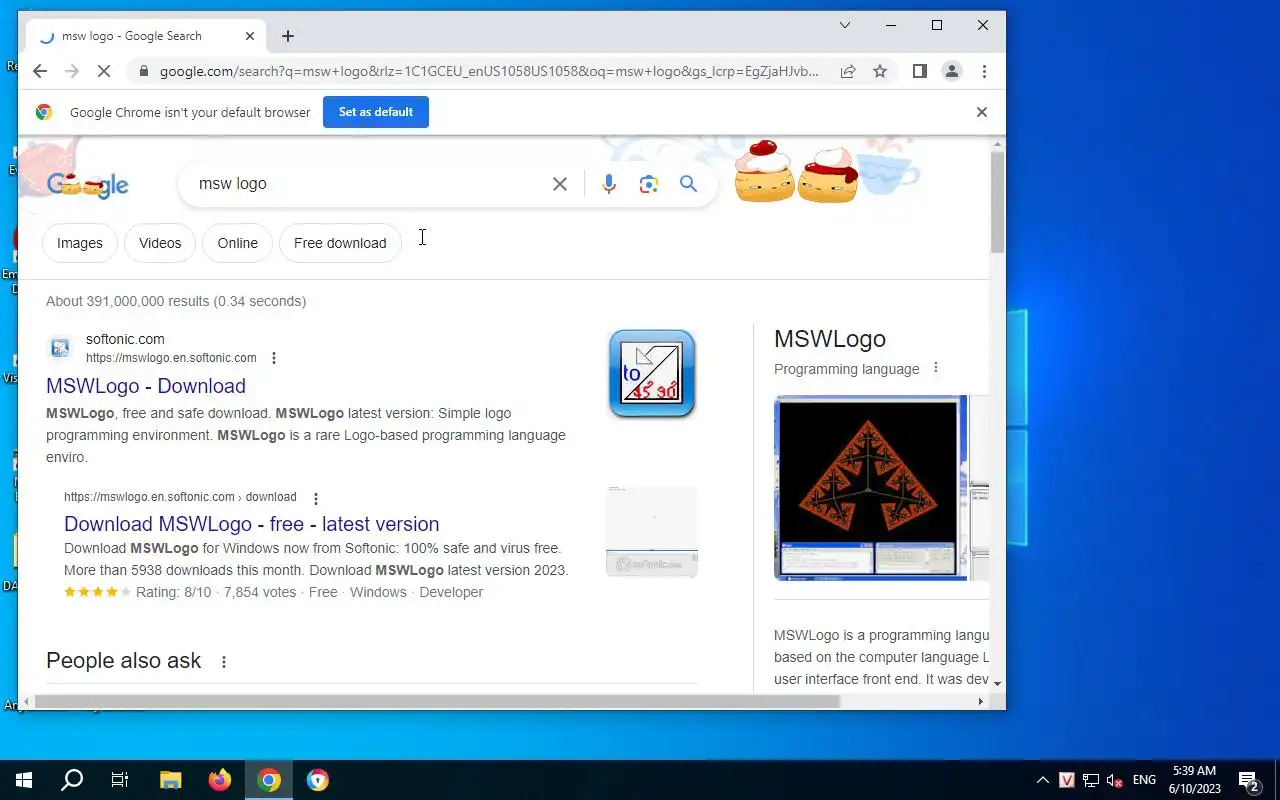This screenshot has width=1280, height=800.
Task: Open MSWLogo knowledge panel more options
Action: (936, 368)
